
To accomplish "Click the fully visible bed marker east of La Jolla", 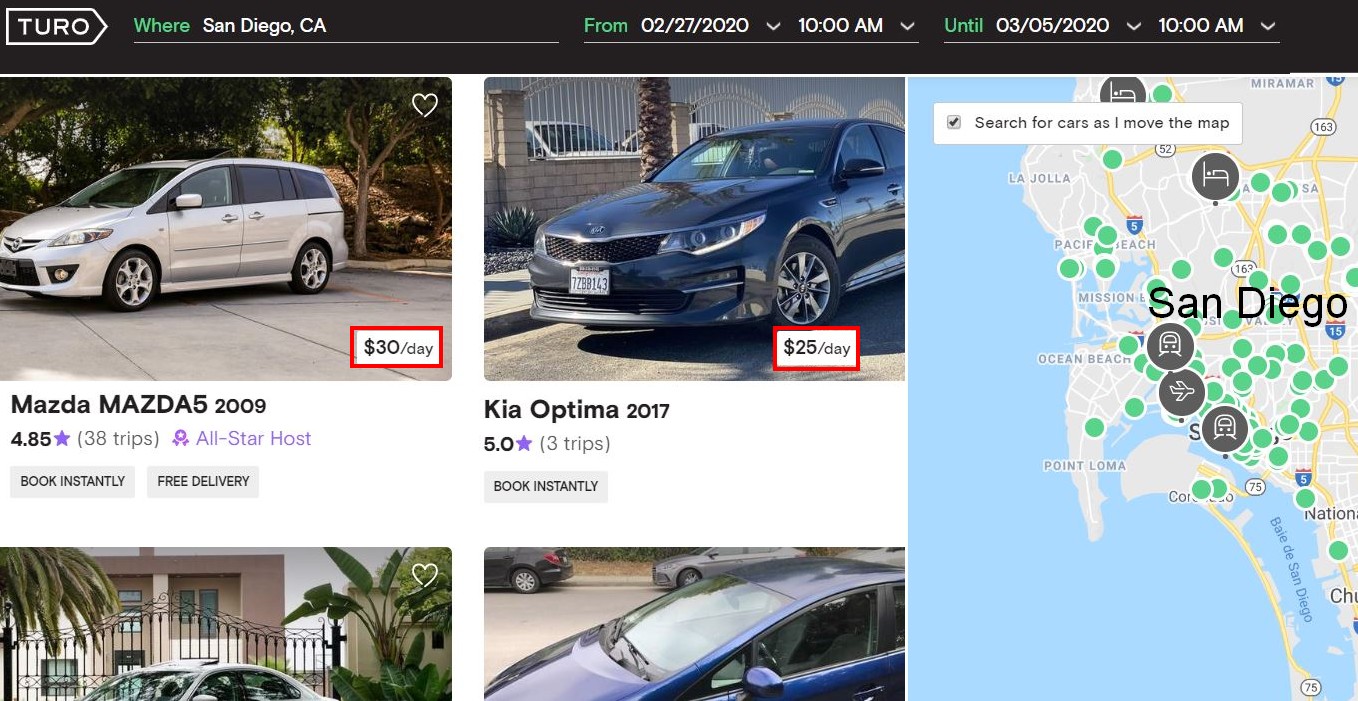I will (x=1215, y=177).
